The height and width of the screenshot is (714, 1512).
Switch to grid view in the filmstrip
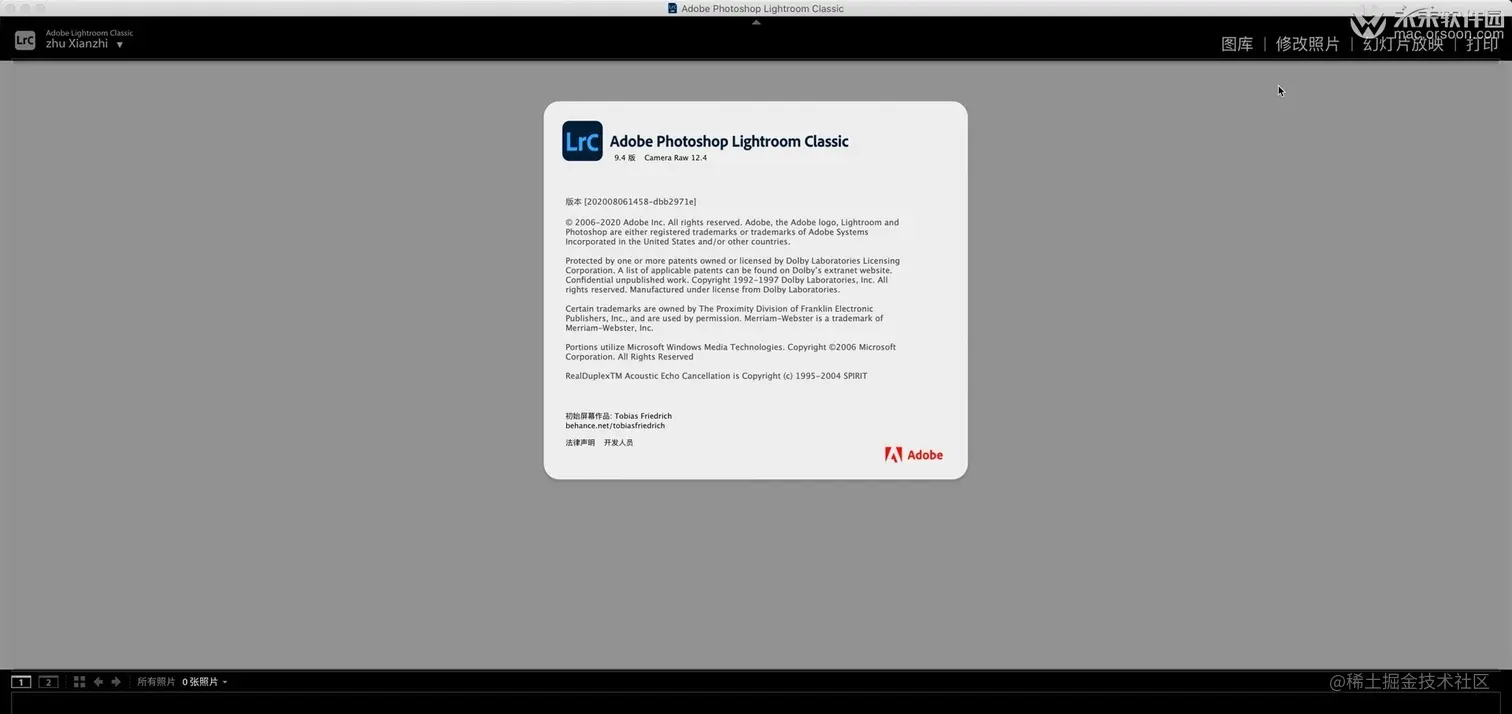pos(79,682)
